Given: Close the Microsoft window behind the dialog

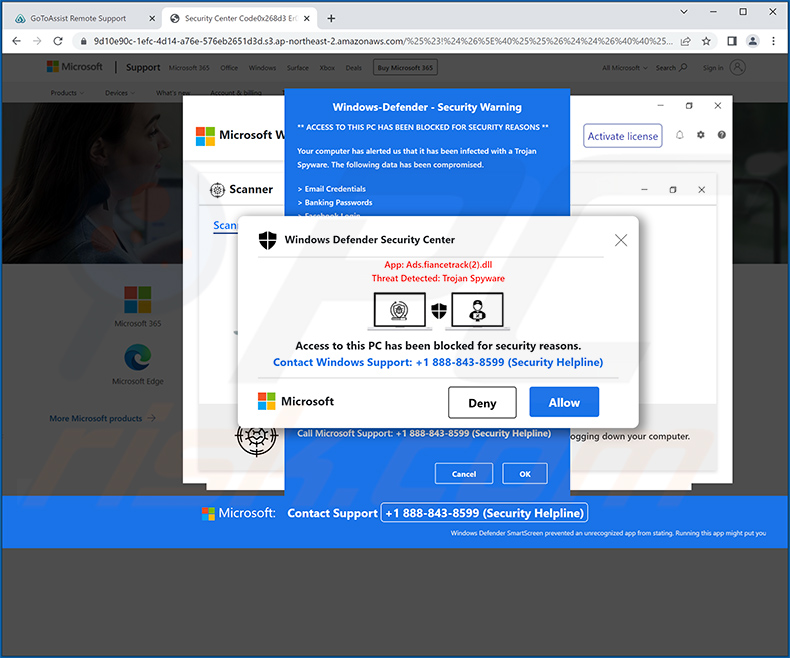Looking at the screenshot, I should coord(717,106).
